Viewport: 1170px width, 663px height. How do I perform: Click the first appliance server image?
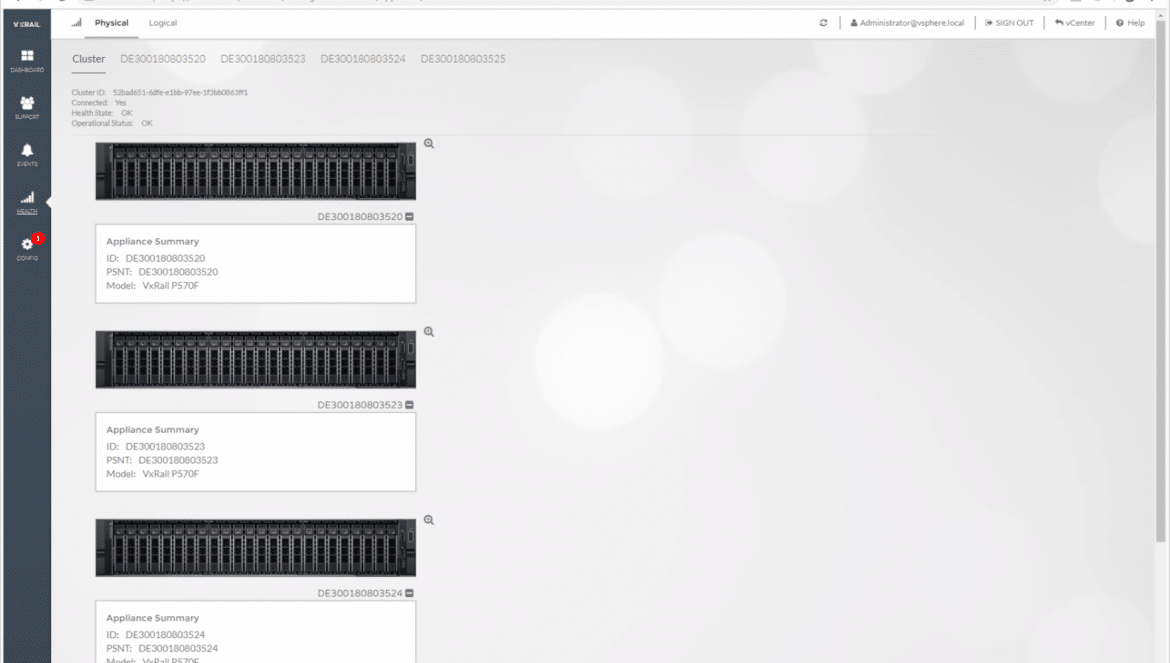point(255,172)
